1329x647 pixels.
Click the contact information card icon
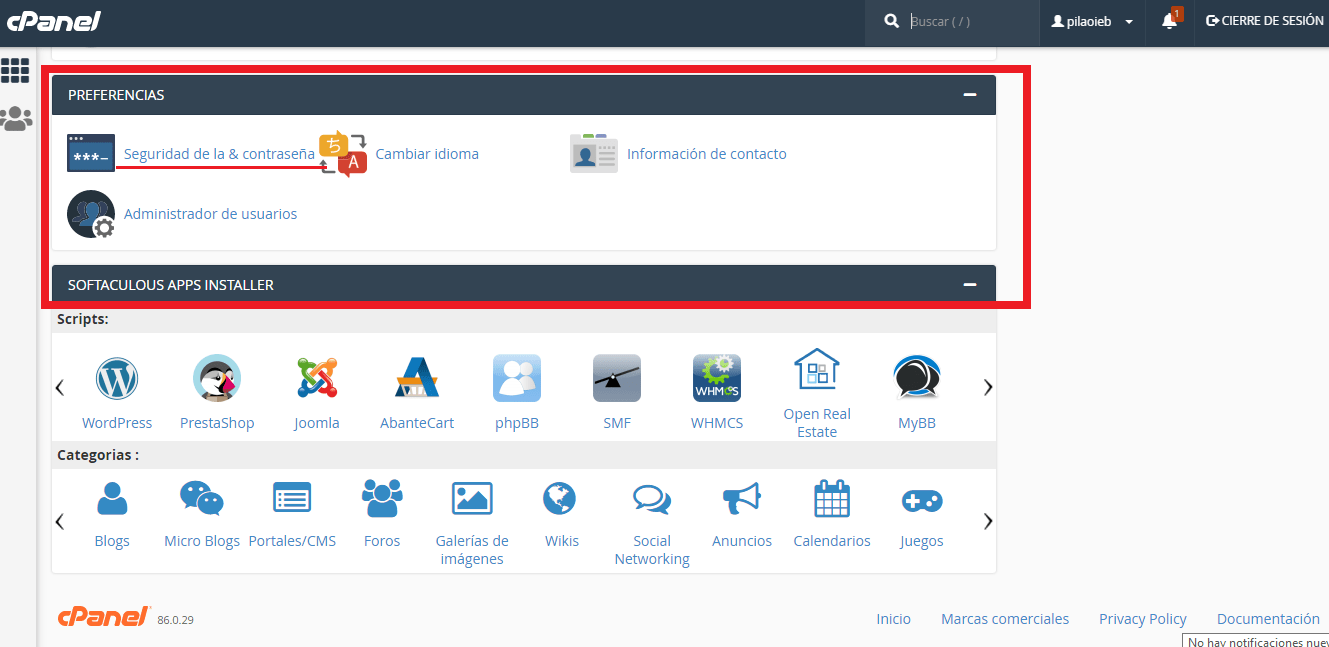pyautogui.click(x=594, y=153)
